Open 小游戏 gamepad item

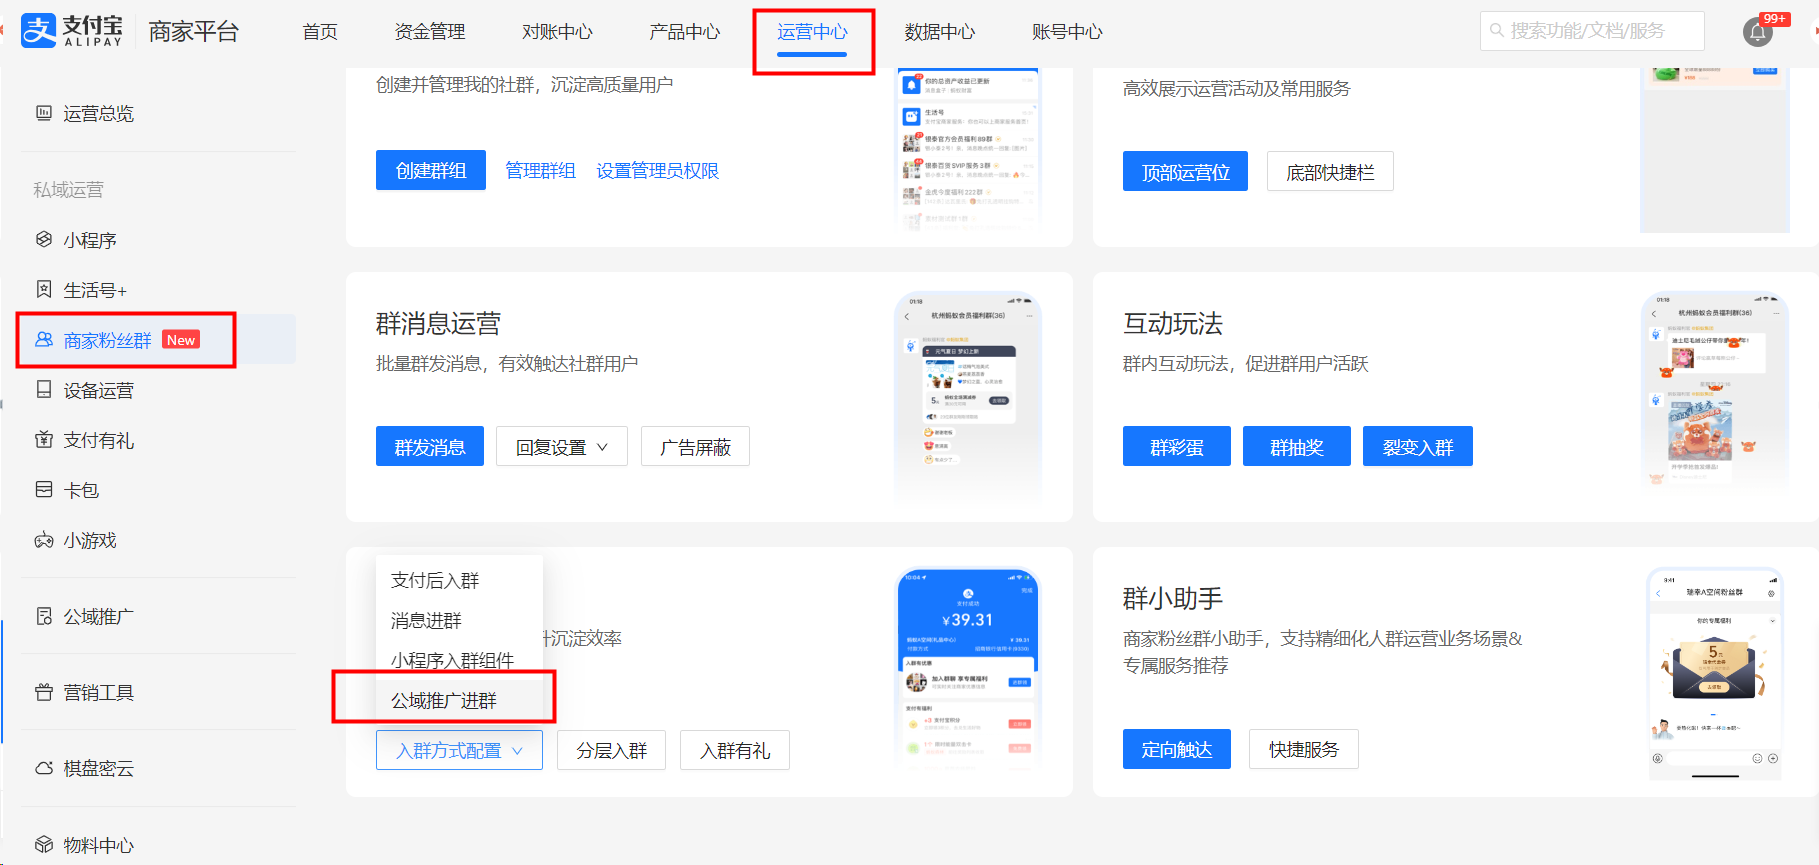[x=90, y=540]
